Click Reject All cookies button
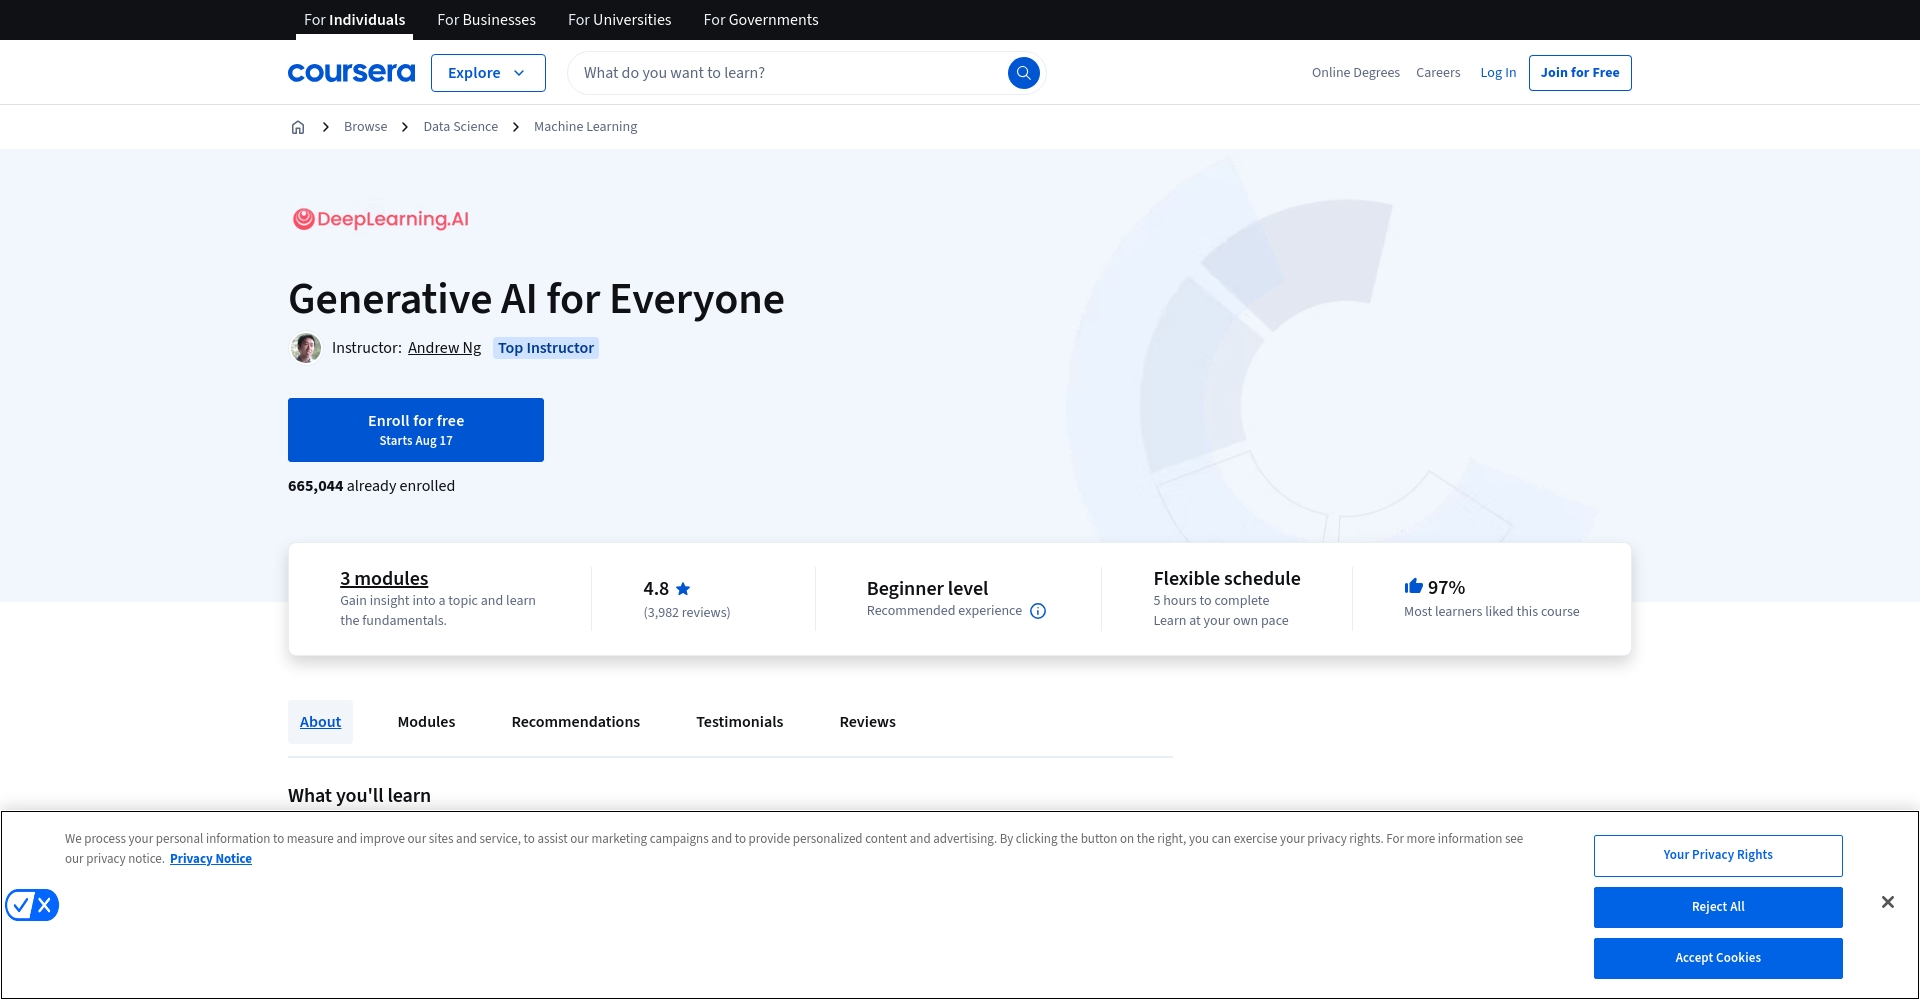1920x1000 pixels. pos(1718,907)
